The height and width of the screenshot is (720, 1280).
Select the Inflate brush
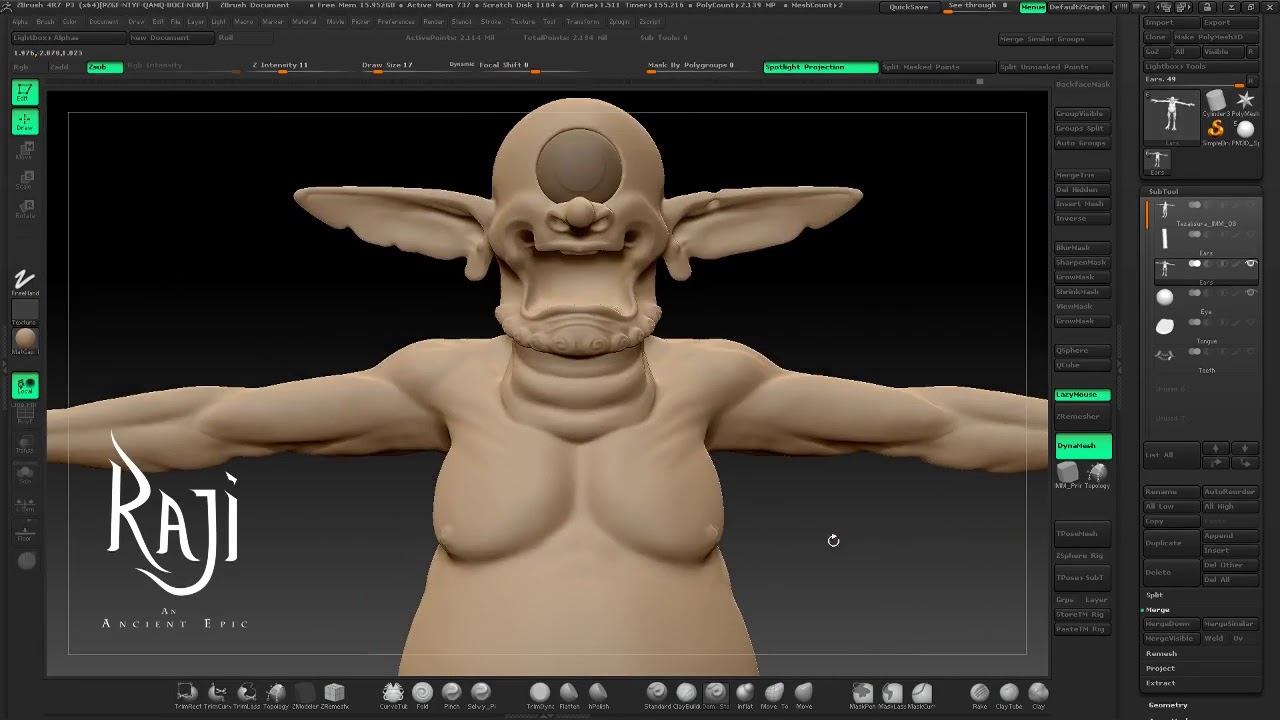click(745, 693)
